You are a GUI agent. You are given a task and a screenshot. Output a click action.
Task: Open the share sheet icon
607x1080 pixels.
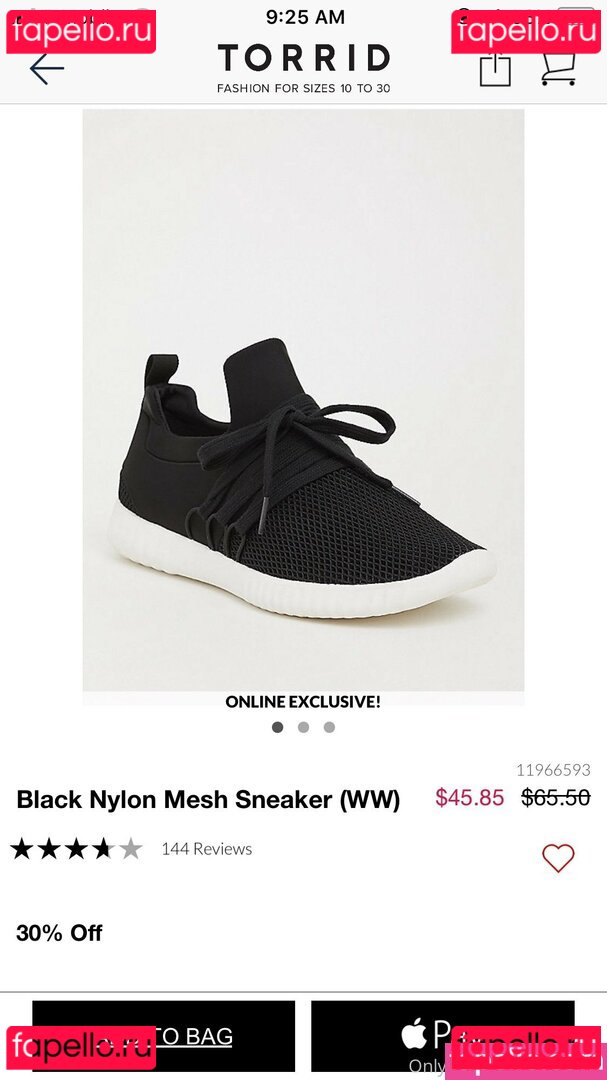coord(495,69)
